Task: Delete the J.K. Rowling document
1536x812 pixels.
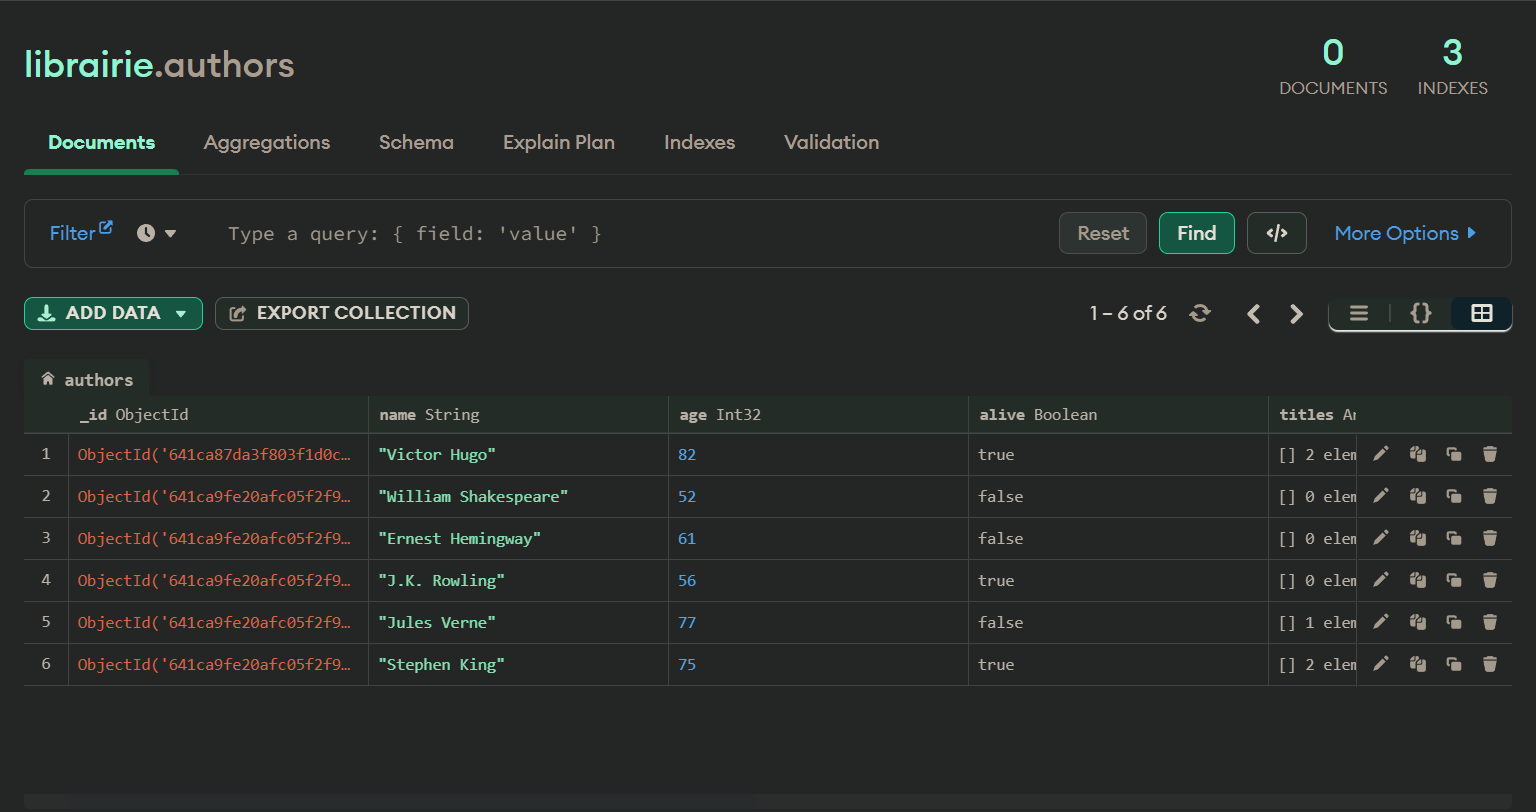Action: click(x=1490, y=580)
